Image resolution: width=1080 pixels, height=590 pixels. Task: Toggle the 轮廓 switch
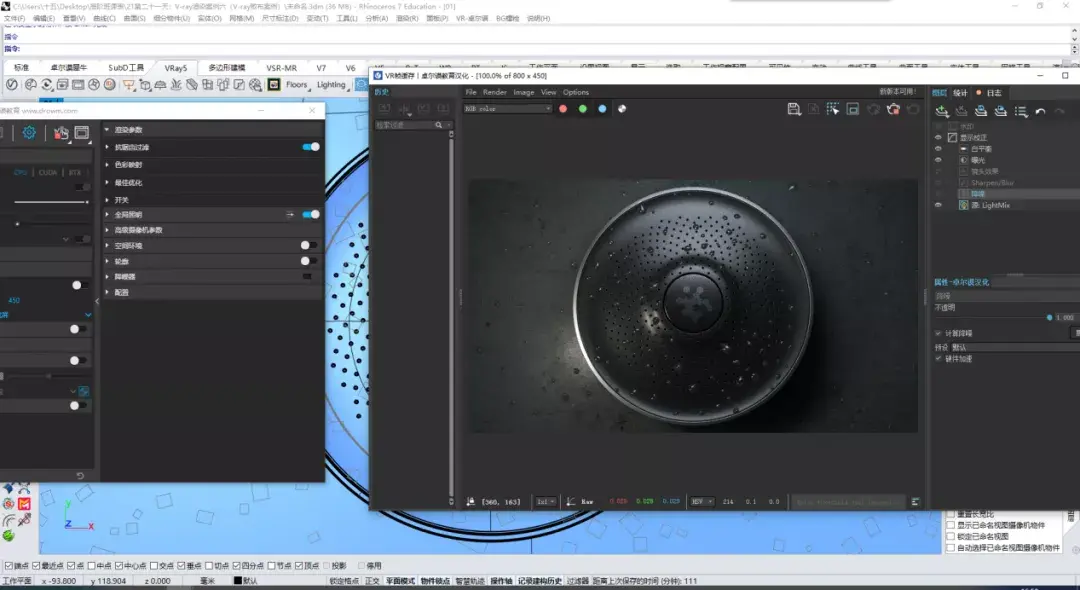[x=309, y=261]
